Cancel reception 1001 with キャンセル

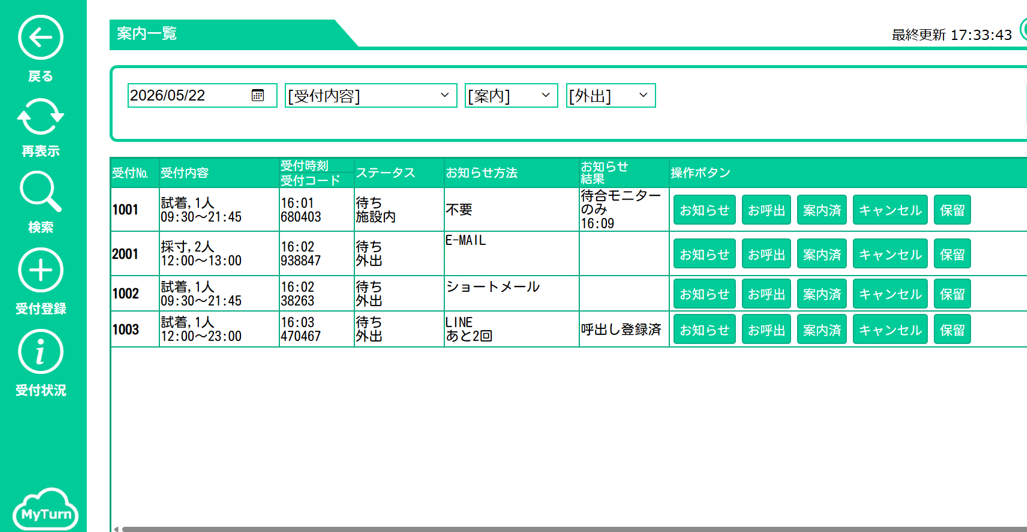890,210
